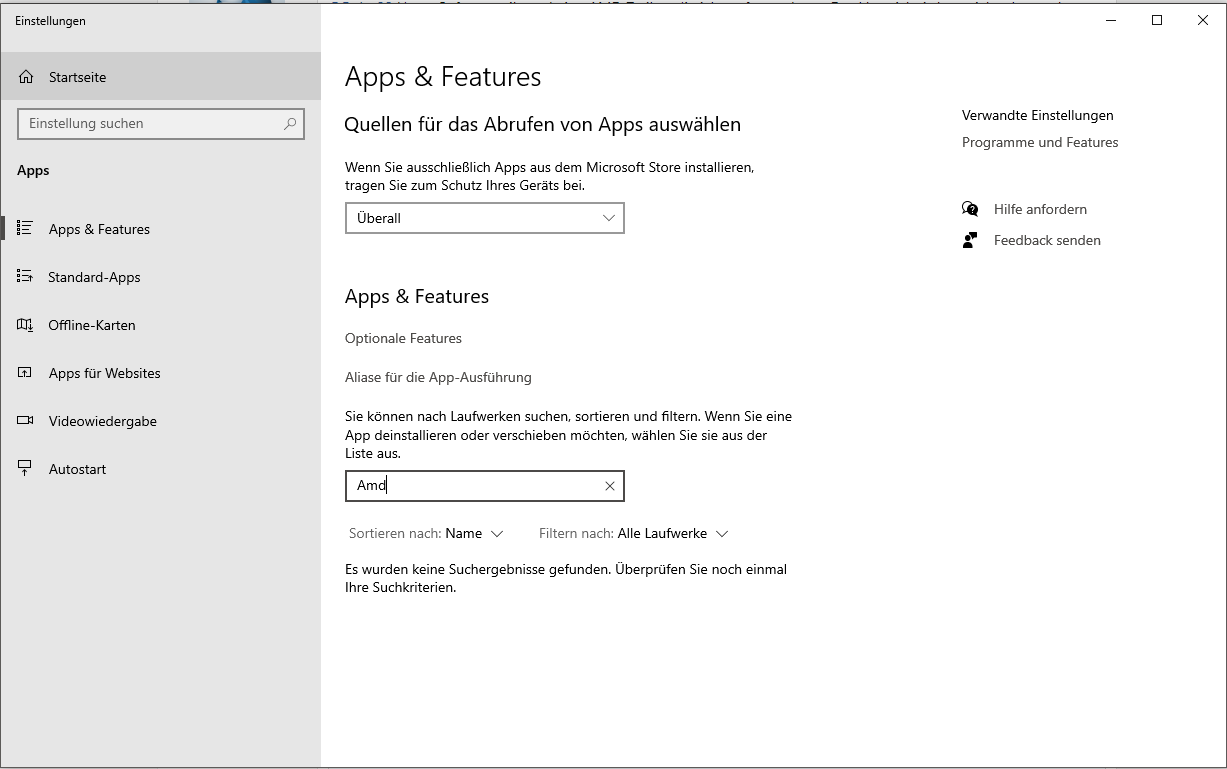Clear the app search with the X
1227x769 pixels.
[610, 486]
